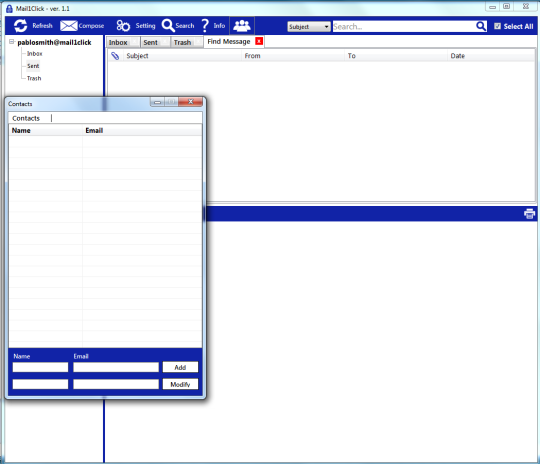This screenshot has height=464, width=540.
Task: Sort messages by Date column header
Action: tap(491, 56)
